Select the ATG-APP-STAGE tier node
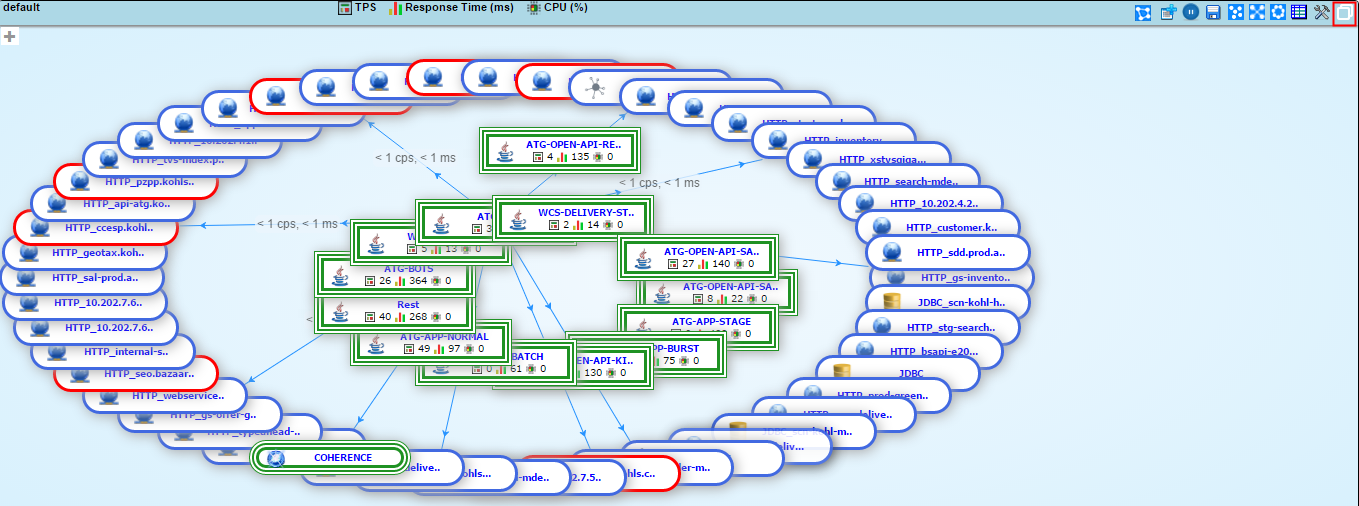This screenshot has height=506, width=1359. pyautogui.click(x=697, y=327)
